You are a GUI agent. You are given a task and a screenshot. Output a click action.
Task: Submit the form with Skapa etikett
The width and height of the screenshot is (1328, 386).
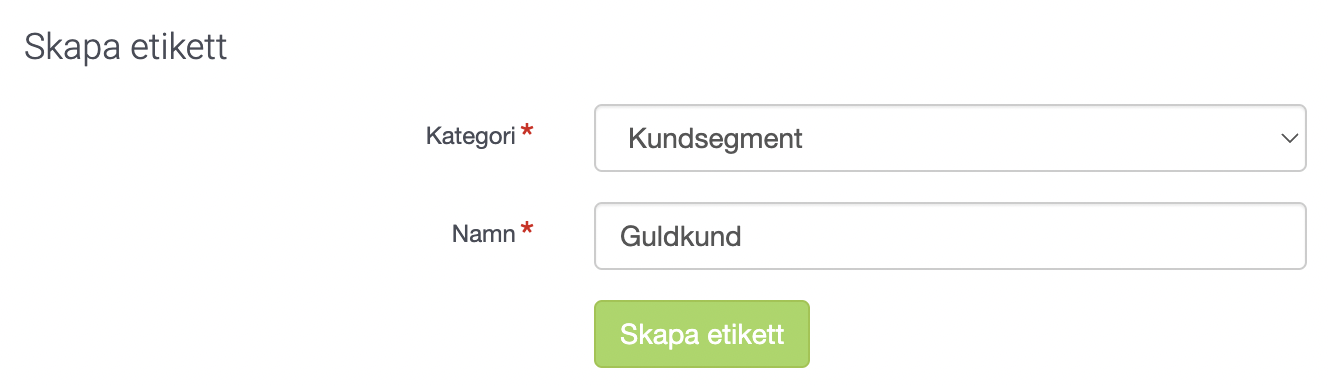pyautogui.click(x=702, y=334)
